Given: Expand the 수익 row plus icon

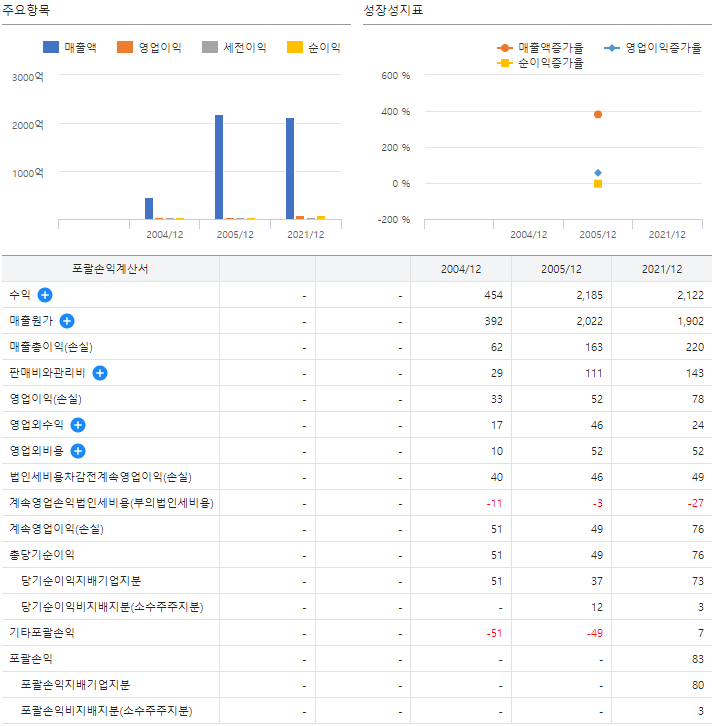Looking at the screenshot, I should click(45, 295).
